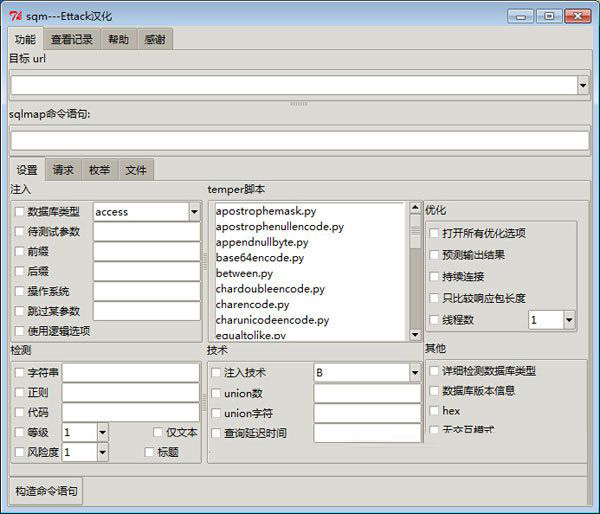Select apostrophemask.py in tamper list
This screenshot has height=514, width=600.
point(266,211)
